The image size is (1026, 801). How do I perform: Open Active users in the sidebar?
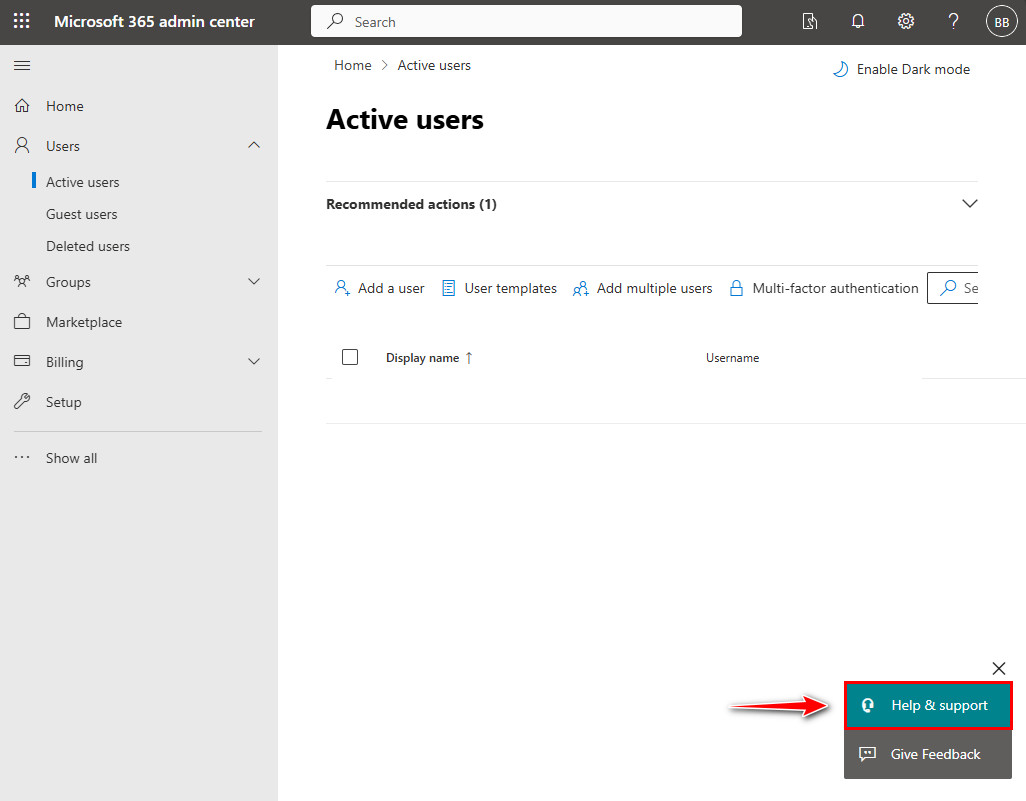pyautogui.click(x=82, y=182)
